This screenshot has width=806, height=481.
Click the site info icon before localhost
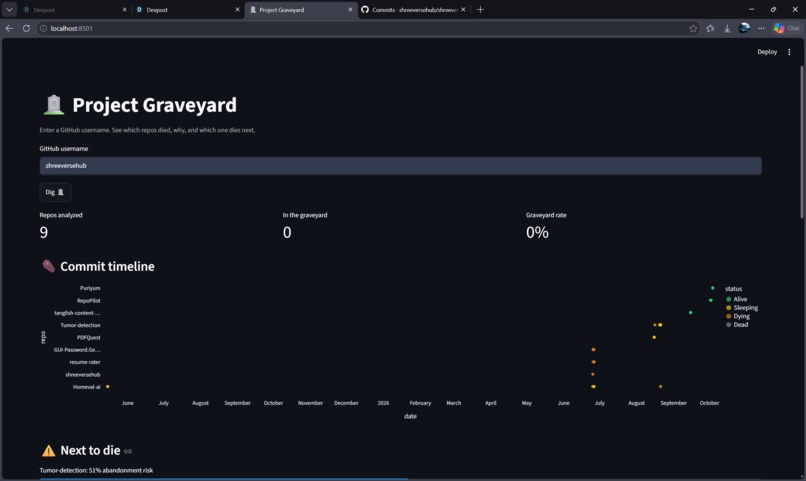(44, 28)
